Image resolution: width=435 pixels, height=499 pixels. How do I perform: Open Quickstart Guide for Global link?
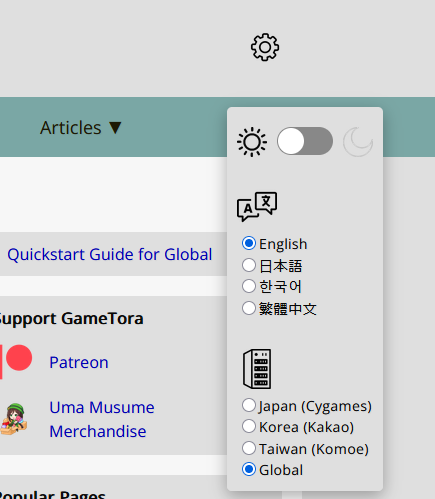tap(110, 254)
